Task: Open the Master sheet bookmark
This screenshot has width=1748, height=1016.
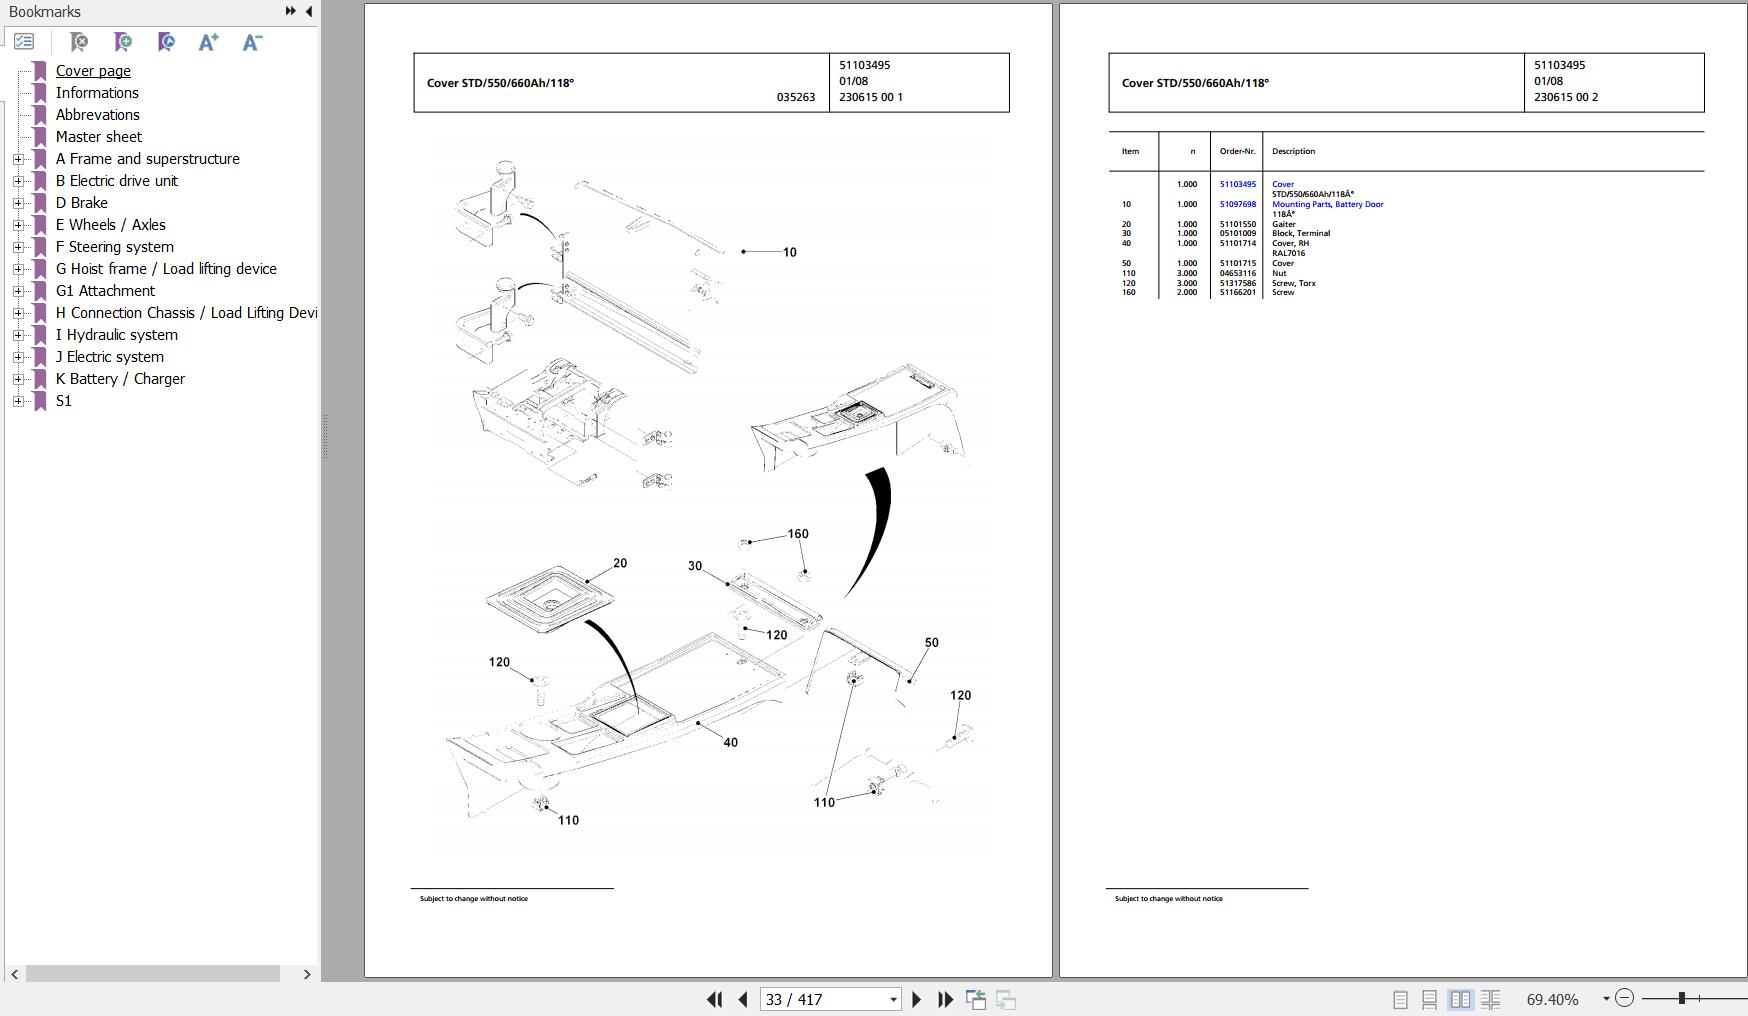Action: (99, 137)
